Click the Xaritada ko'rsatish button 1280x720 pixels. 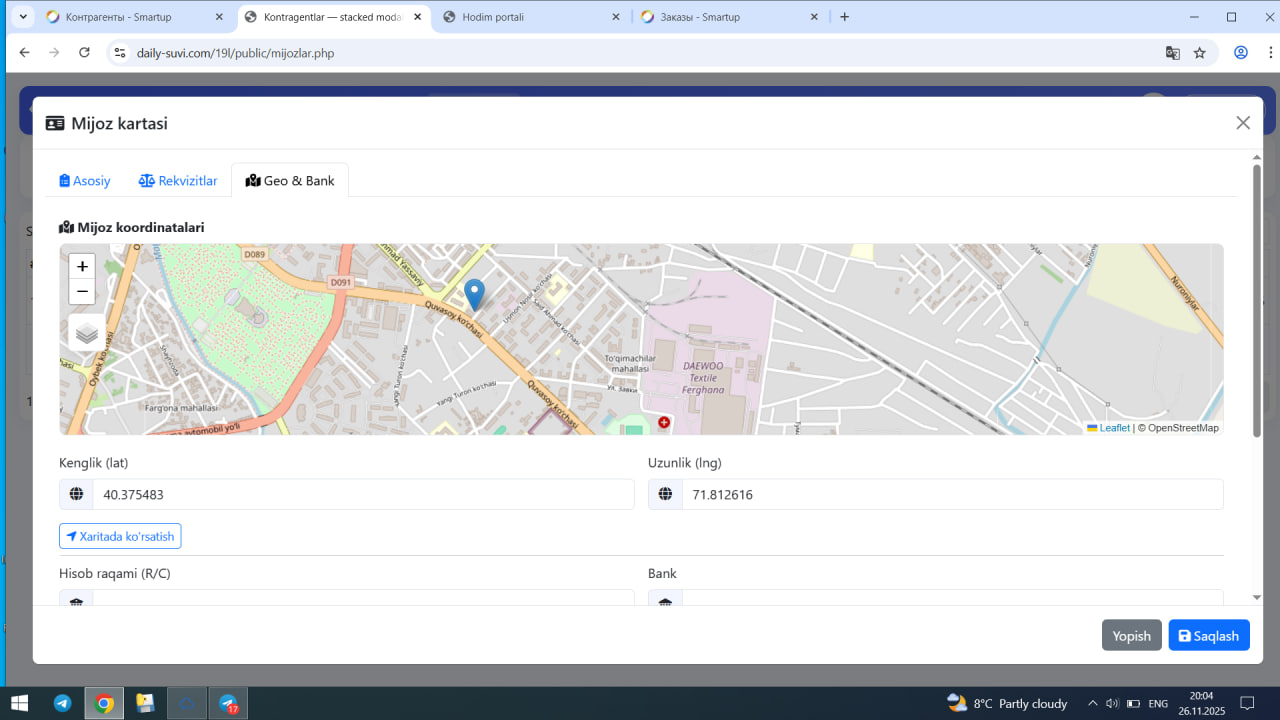click(x=120, y=537)
